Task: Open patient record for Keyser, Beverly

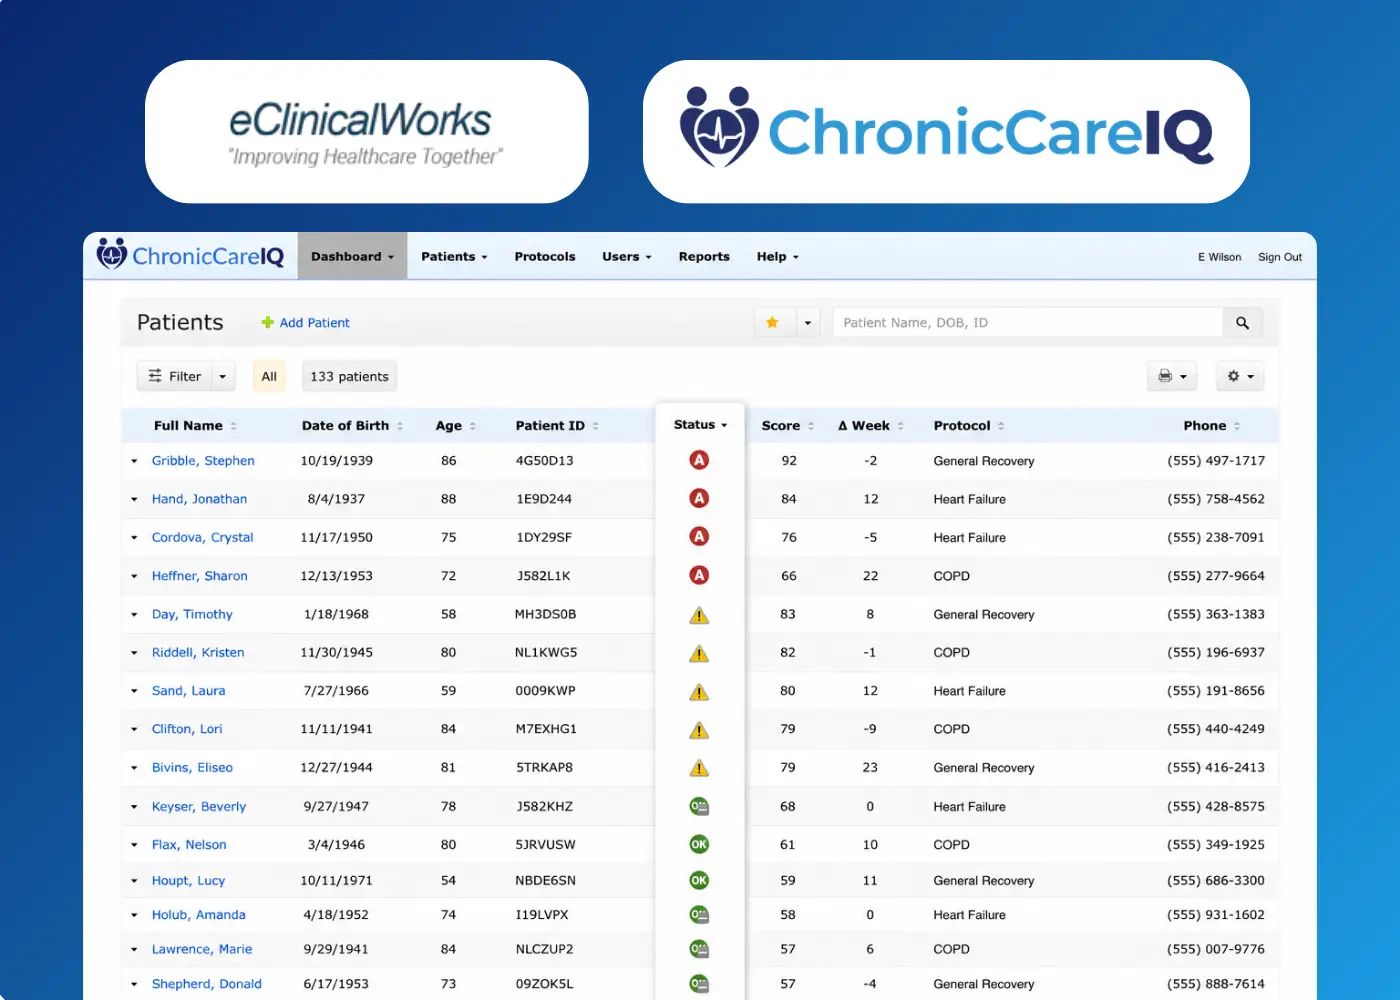Action: pos(199,807)
